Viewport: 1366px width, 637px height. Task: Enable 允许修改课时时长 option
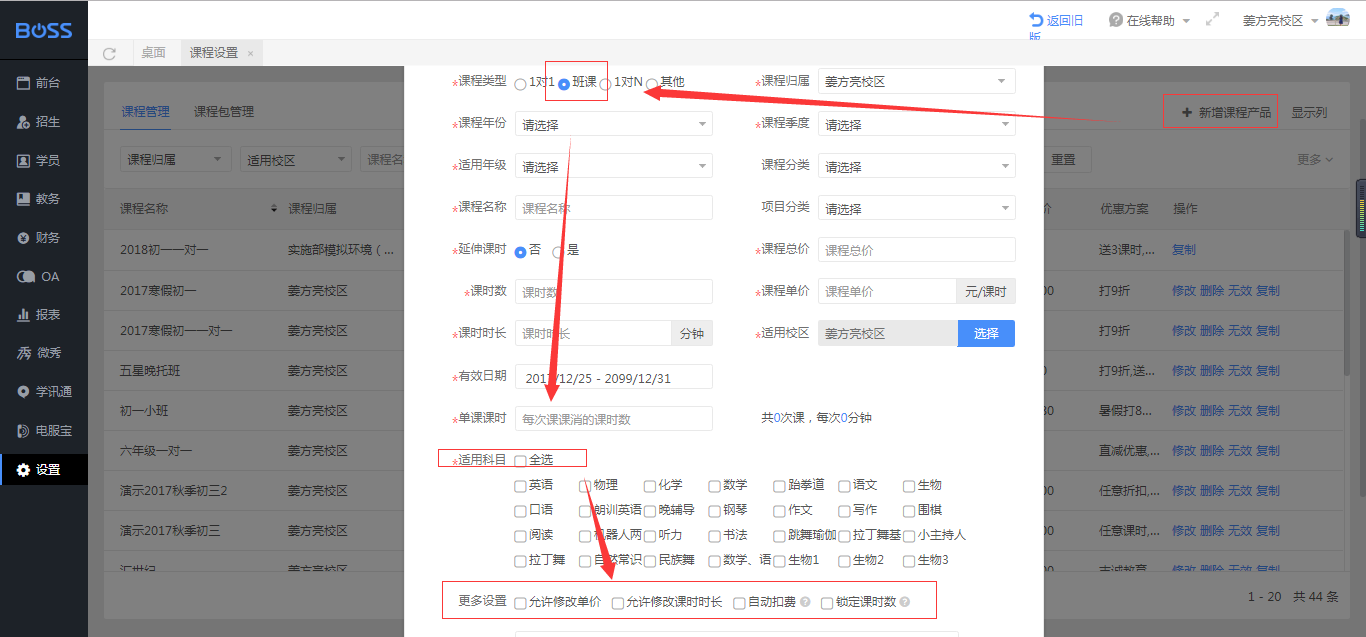click(618, 603)
